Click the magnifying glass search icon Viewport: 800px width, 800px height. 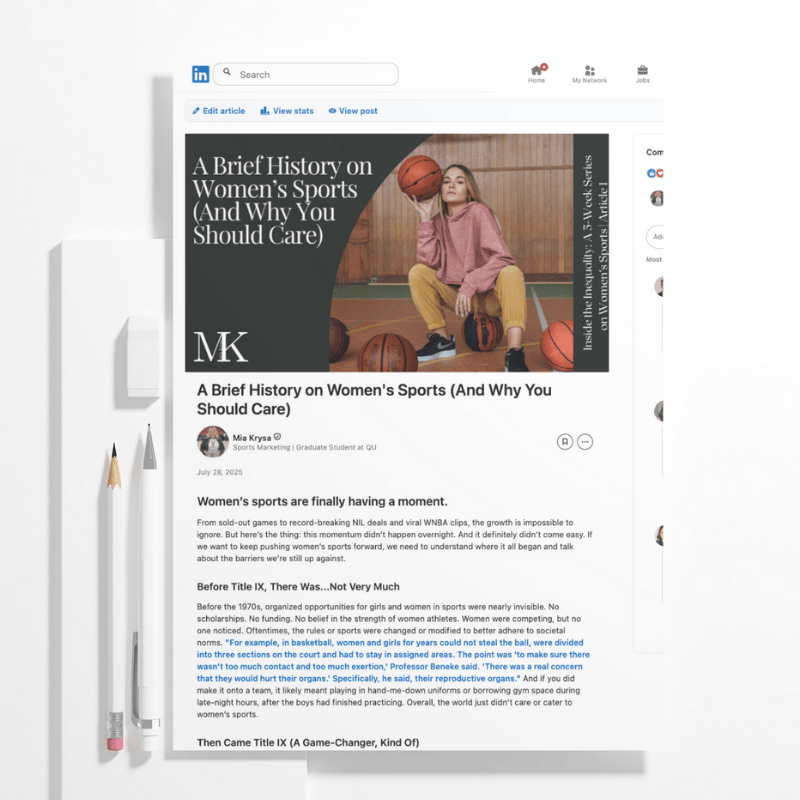tap(227, 73)
